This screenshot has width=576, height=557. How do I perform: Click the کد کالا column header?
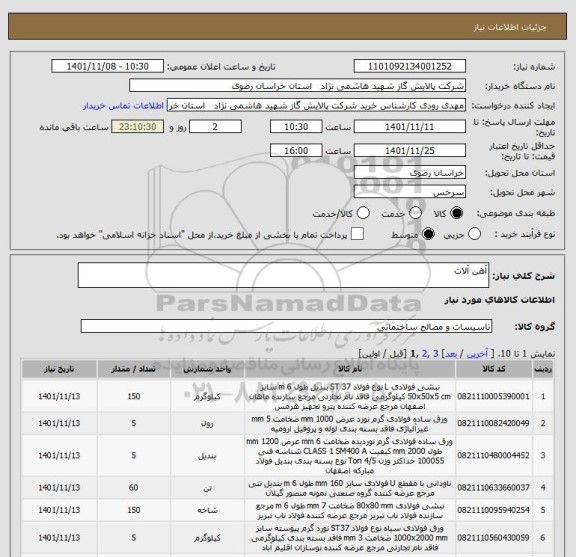coord(494,369)
